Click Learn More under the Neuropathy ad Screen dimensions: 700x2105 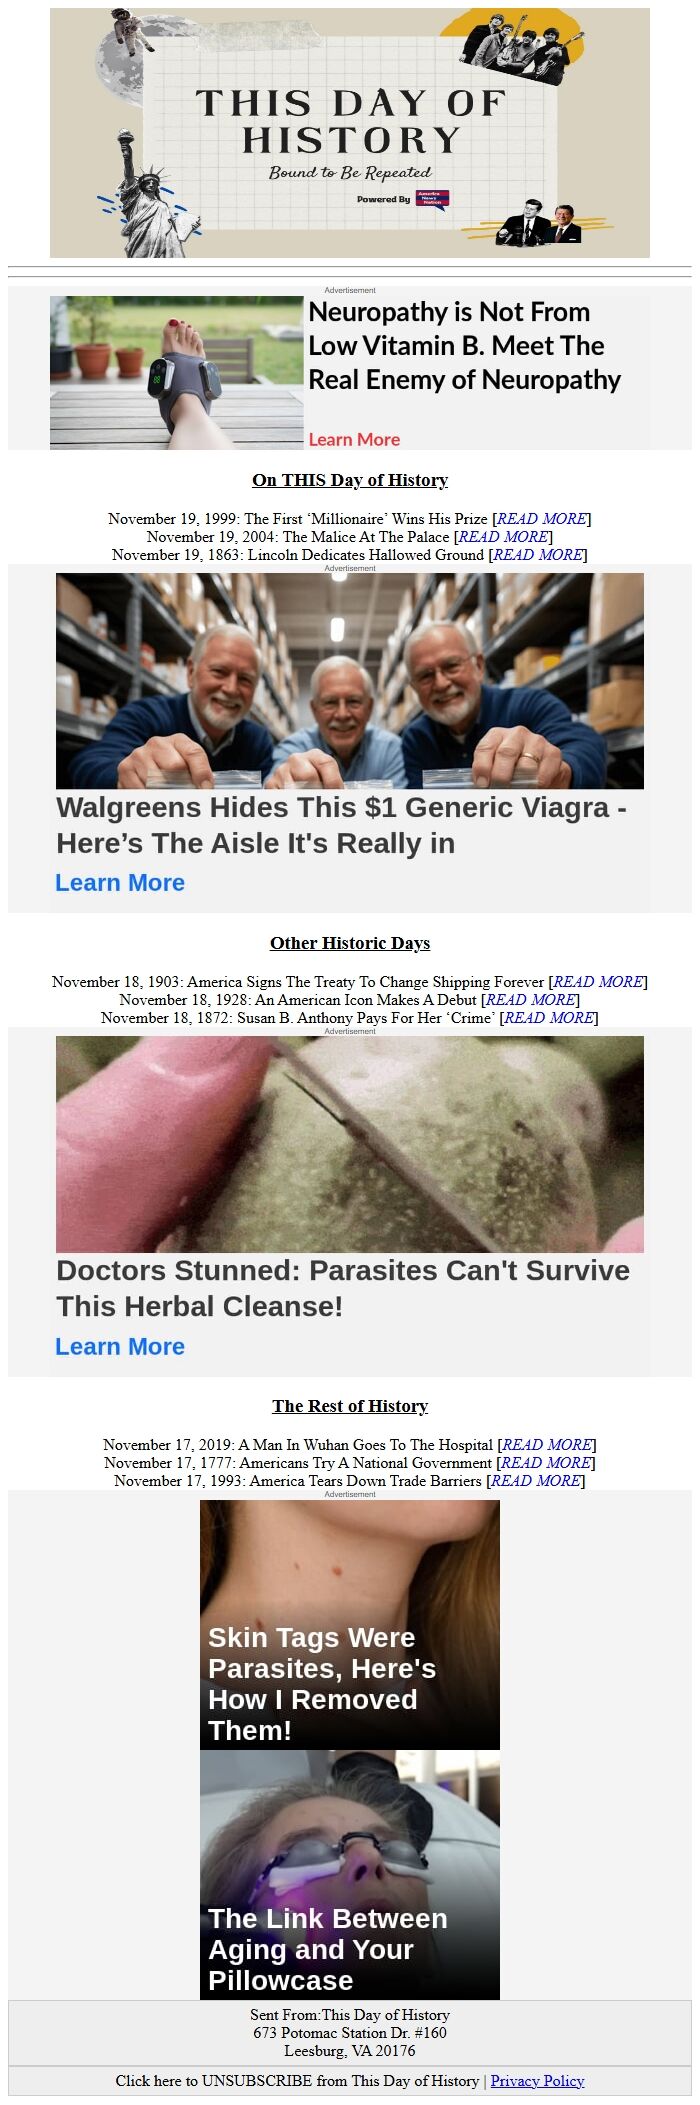(354, 439)
